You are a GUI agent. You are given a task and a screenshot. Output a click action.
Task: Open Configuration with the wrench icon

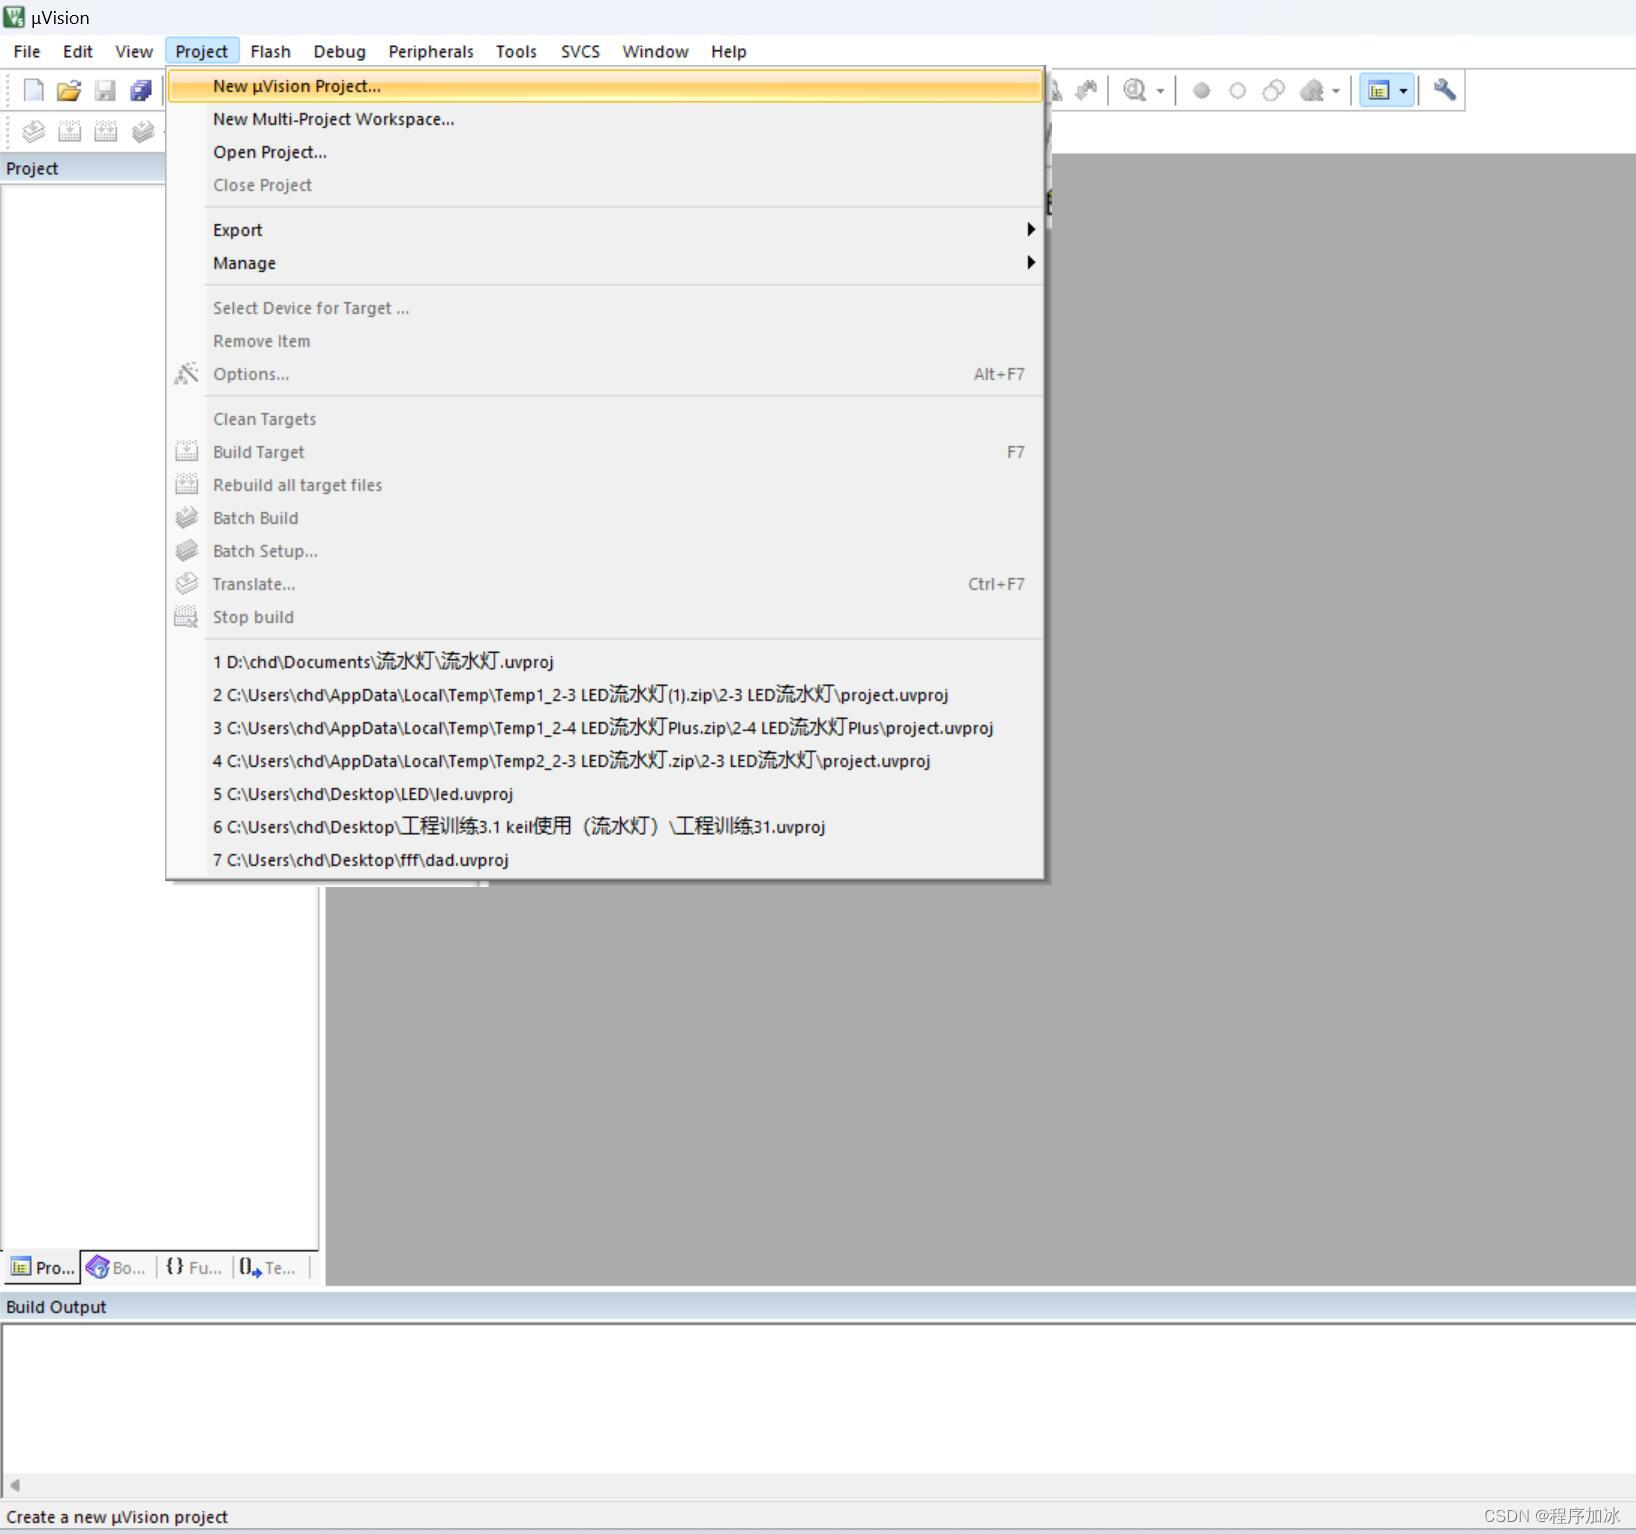[x=1444, y=91]
